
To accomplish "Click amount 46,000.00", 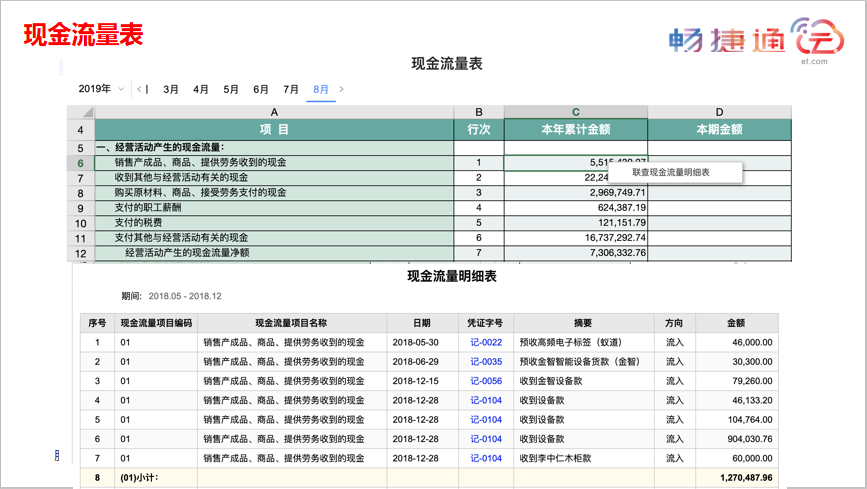I will click(x=752, y=342).
